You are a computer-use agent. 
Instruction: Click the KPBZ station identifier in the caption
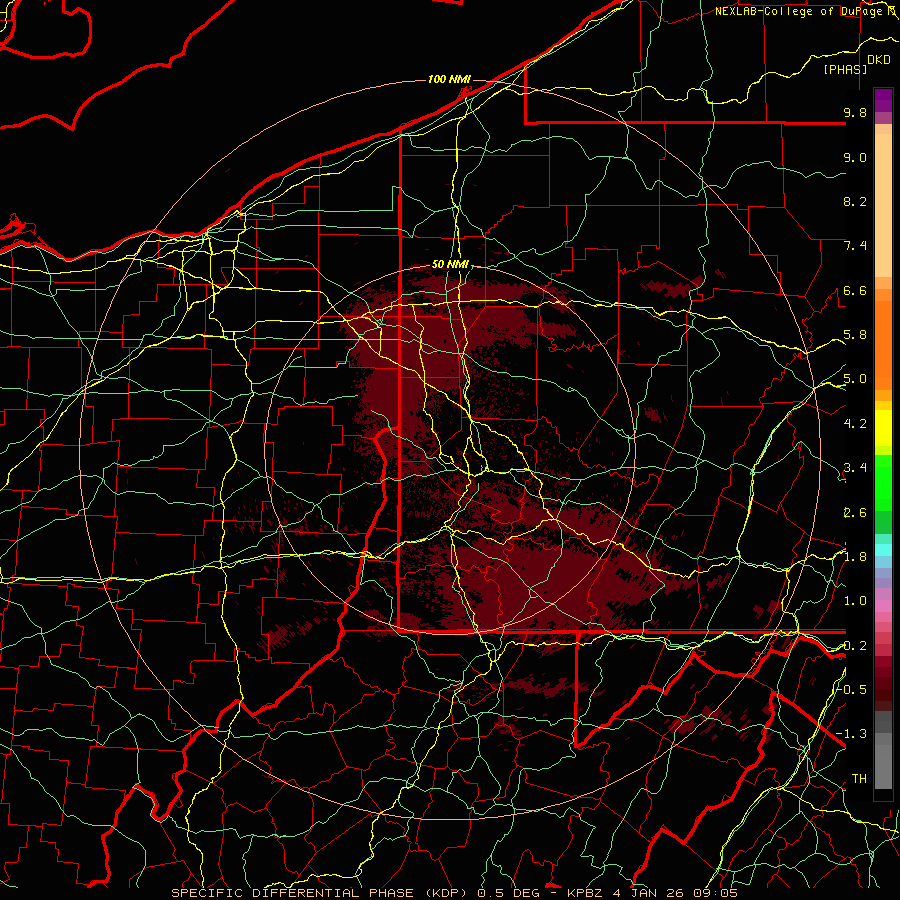click(x=587, y=893)
